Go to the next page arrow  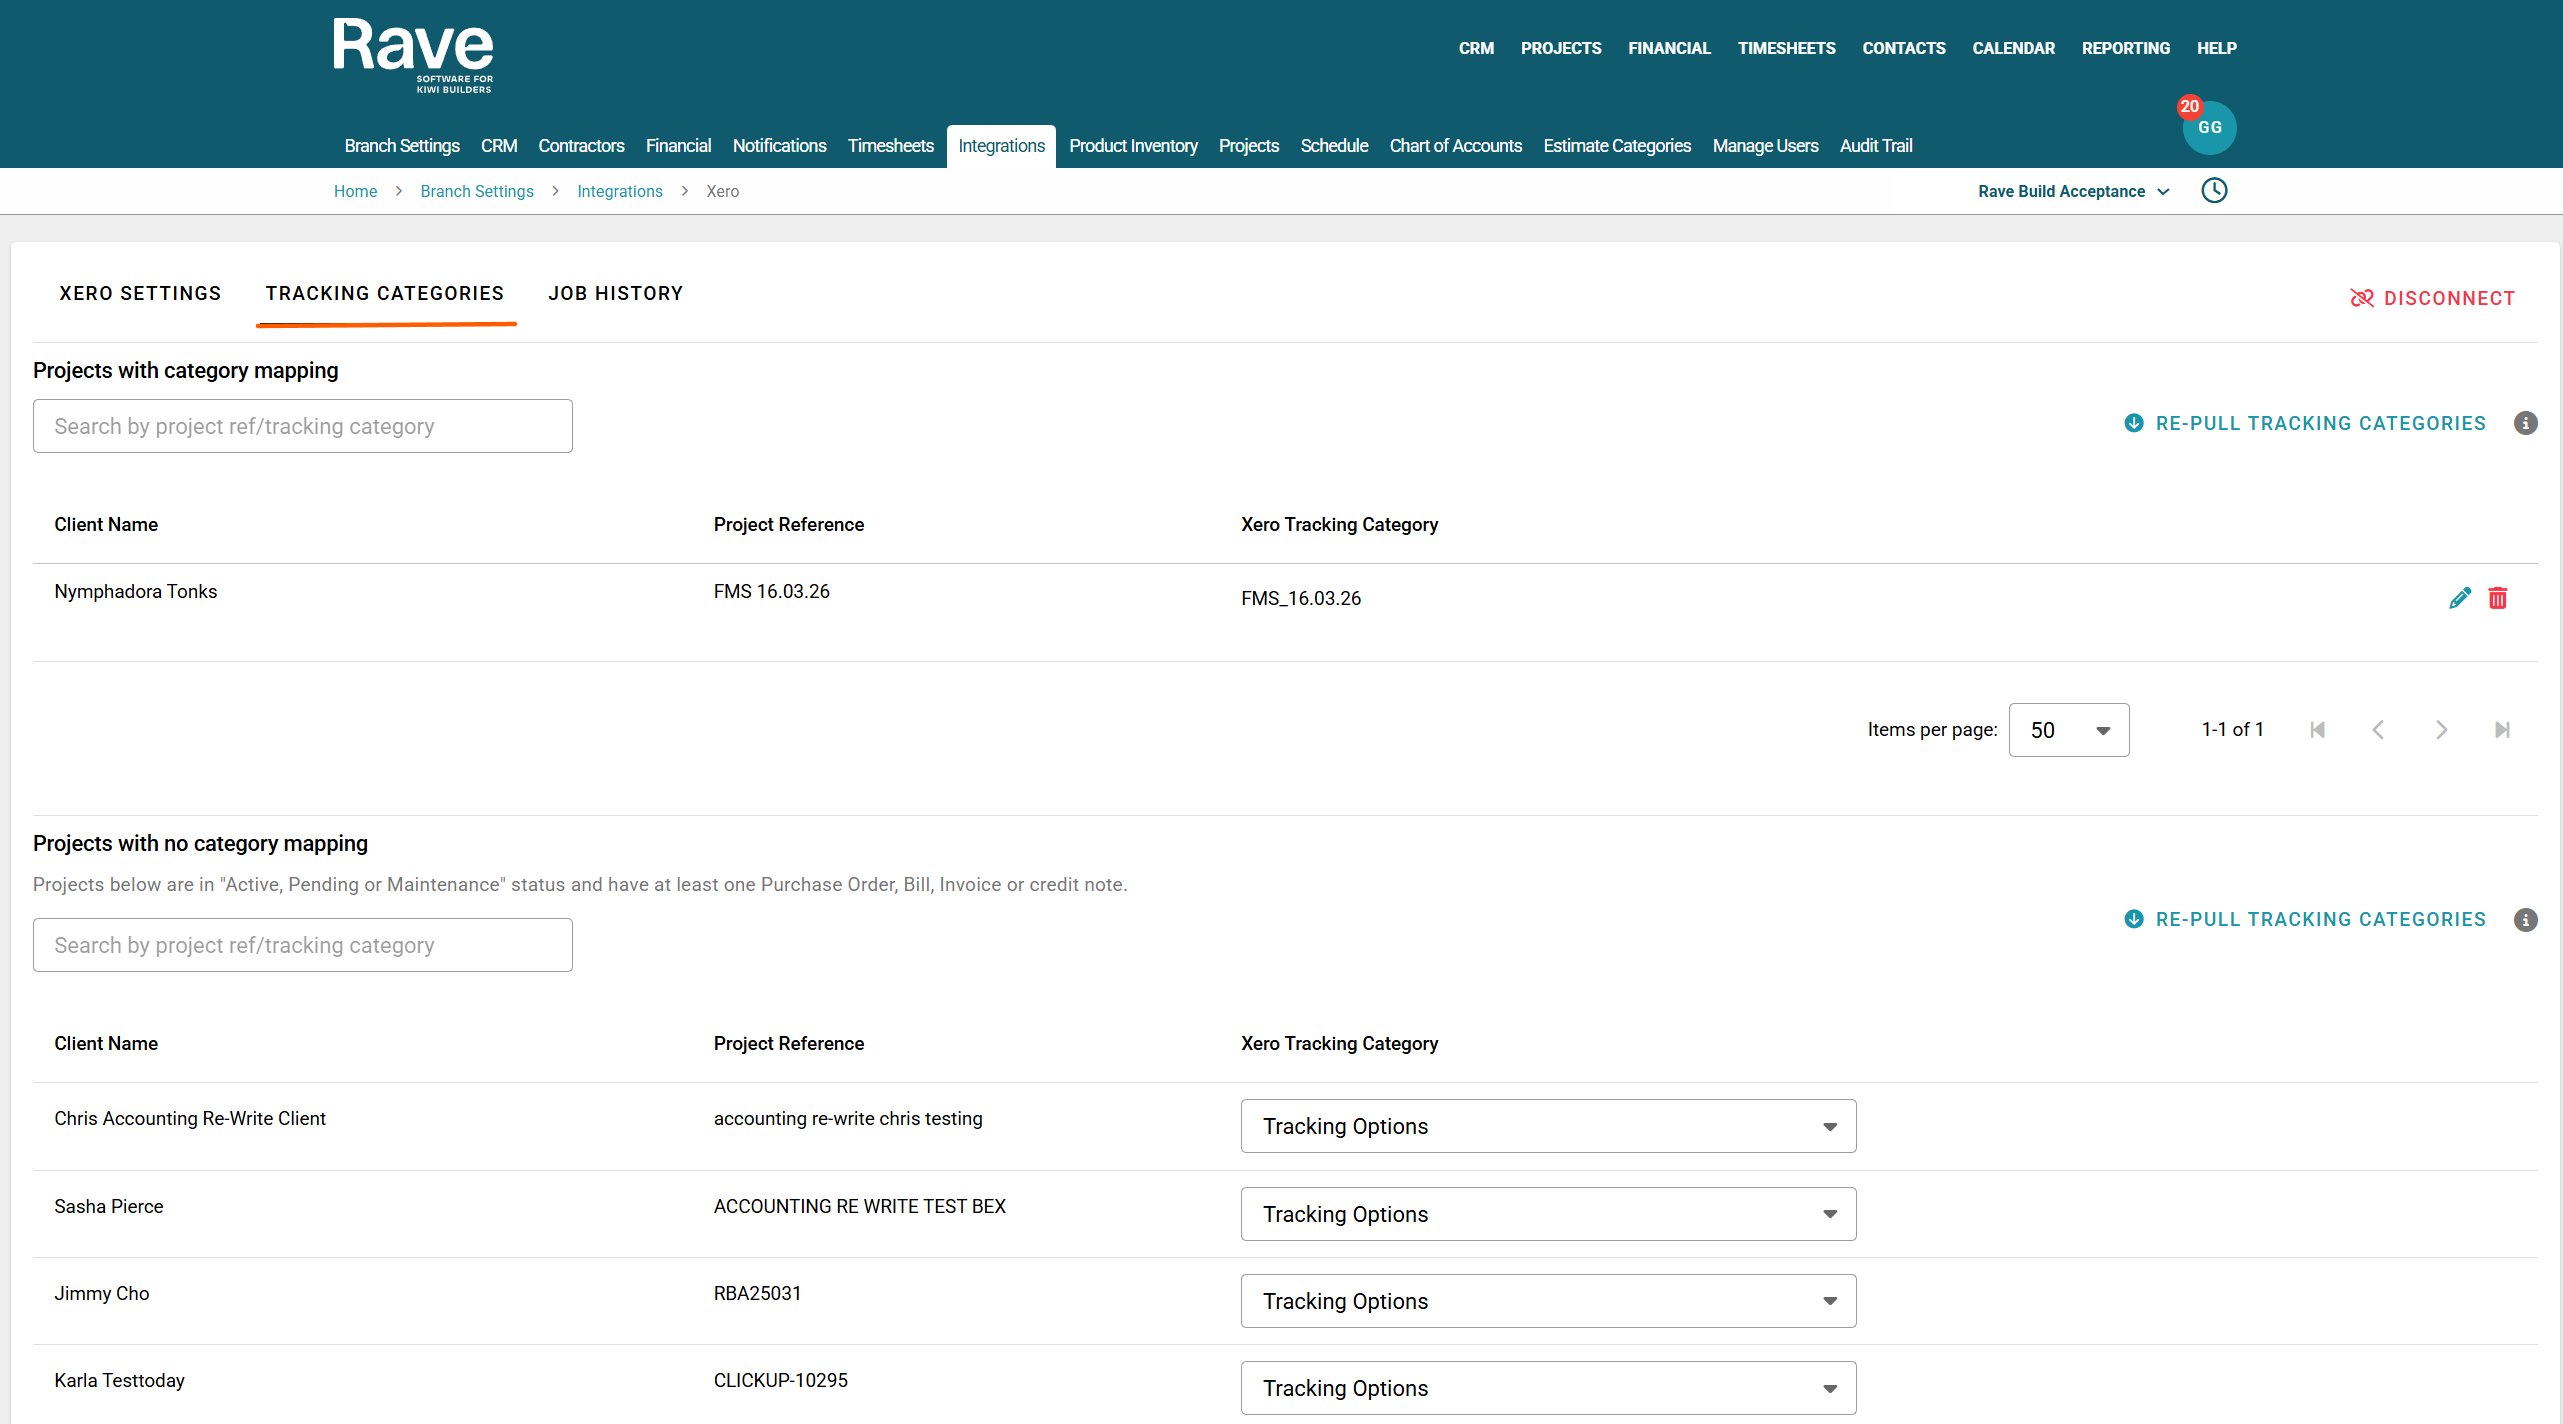click(x=2440, y=730)
